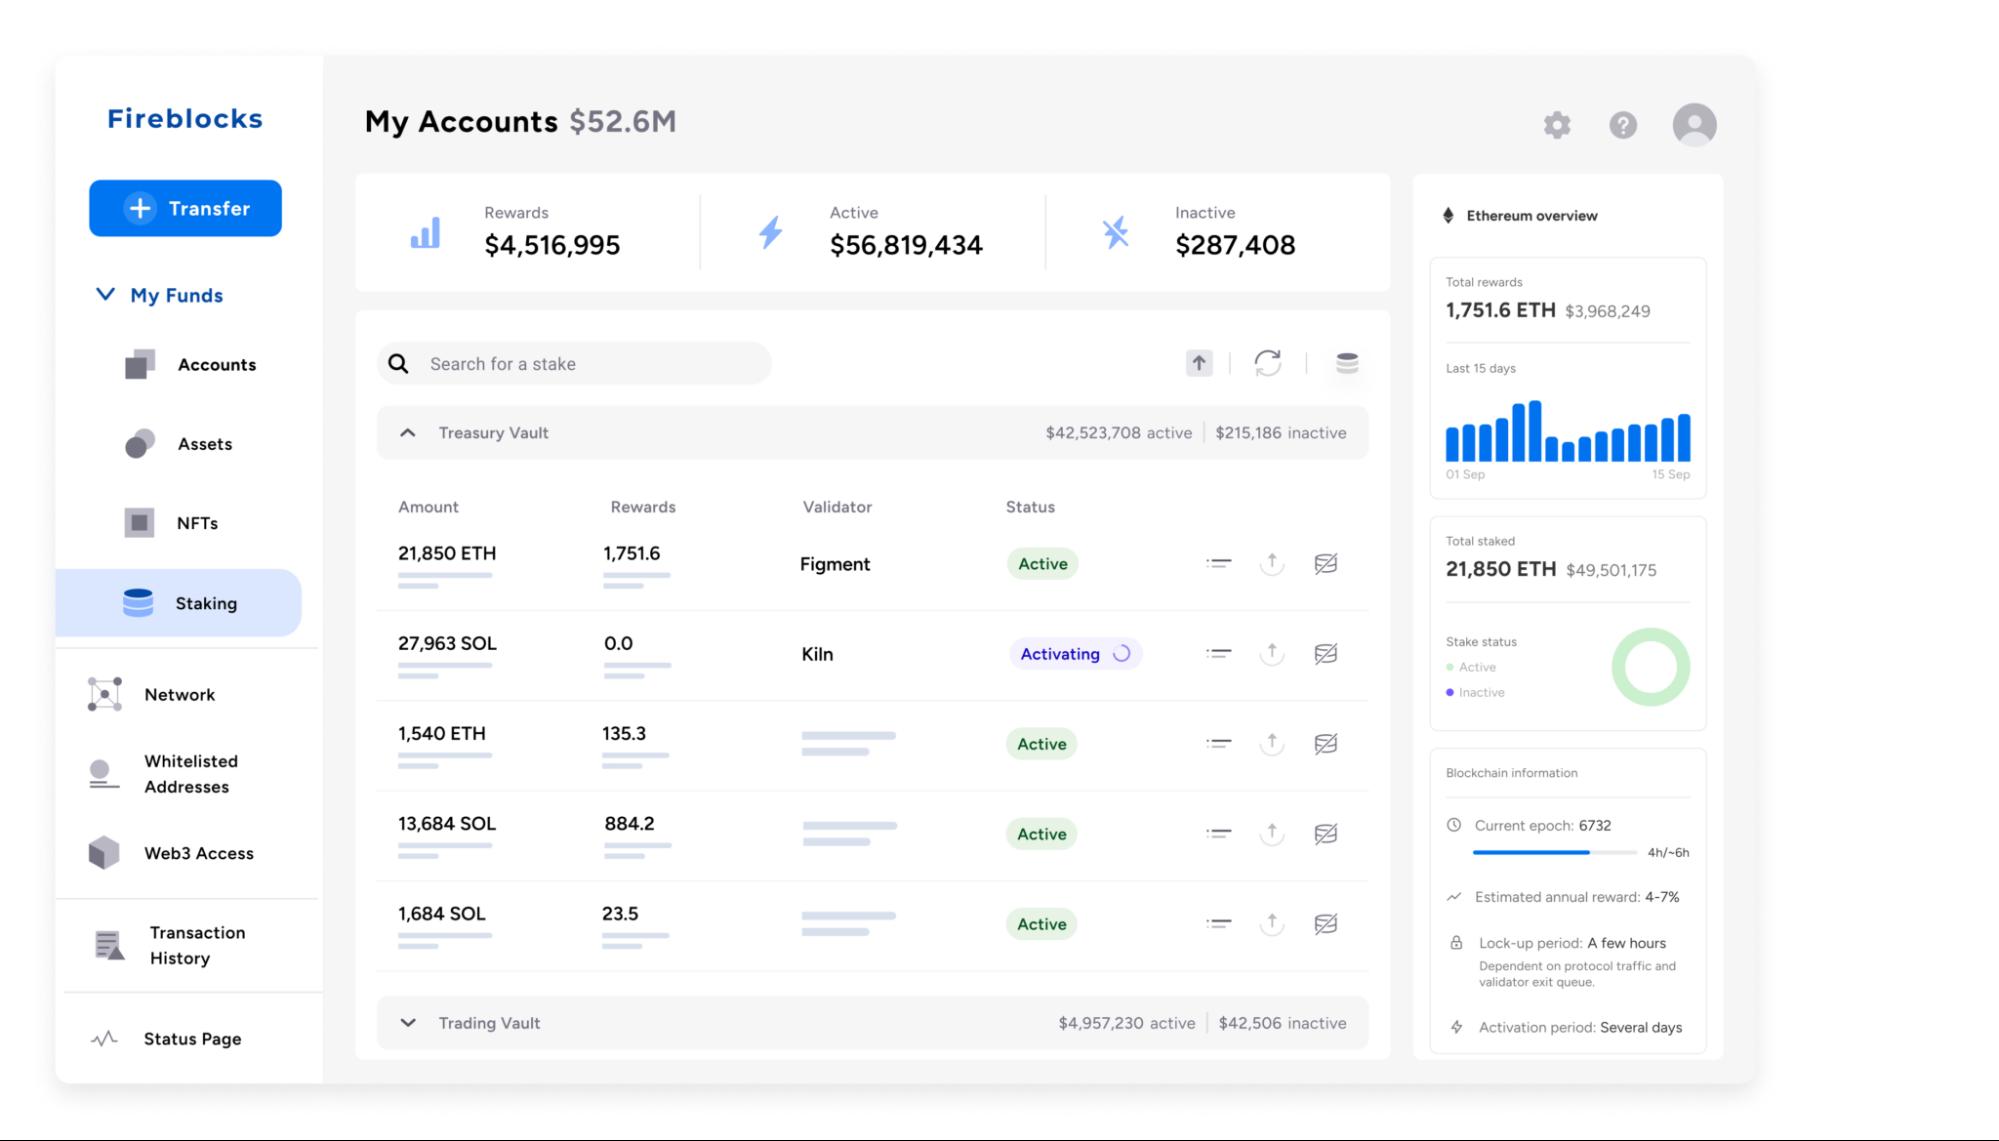
Task: Click the current epoch progress bar
Action: (1554, 852)
